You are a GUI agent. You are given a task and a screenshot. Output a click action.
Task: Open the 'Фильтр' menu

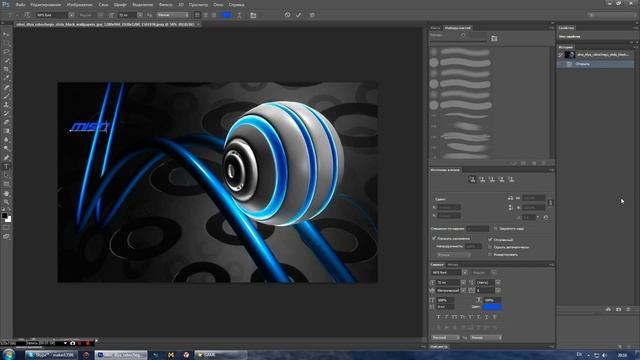[x=165, y=4]
